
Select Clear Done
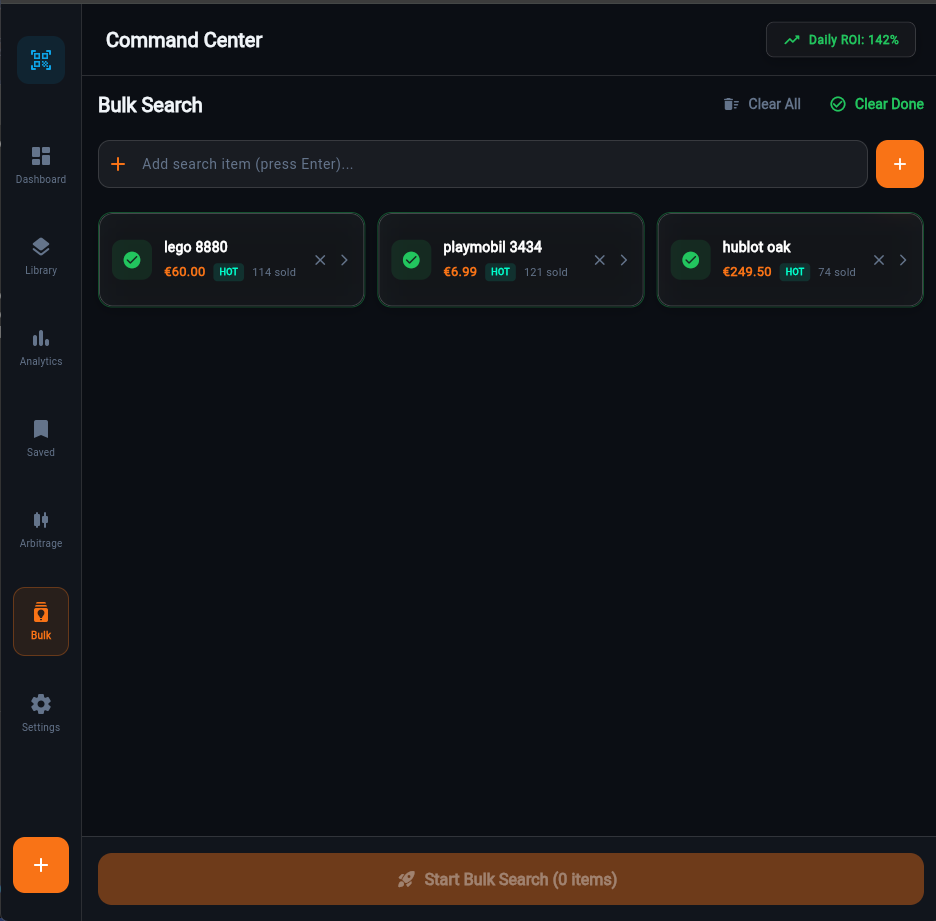[877, 103]
